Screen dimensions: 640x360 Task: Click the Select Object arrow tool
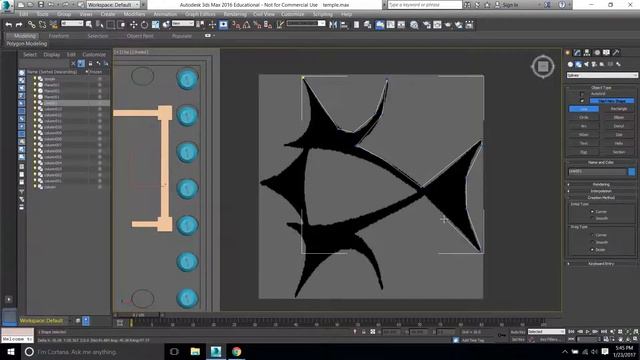tap(89, 25)
